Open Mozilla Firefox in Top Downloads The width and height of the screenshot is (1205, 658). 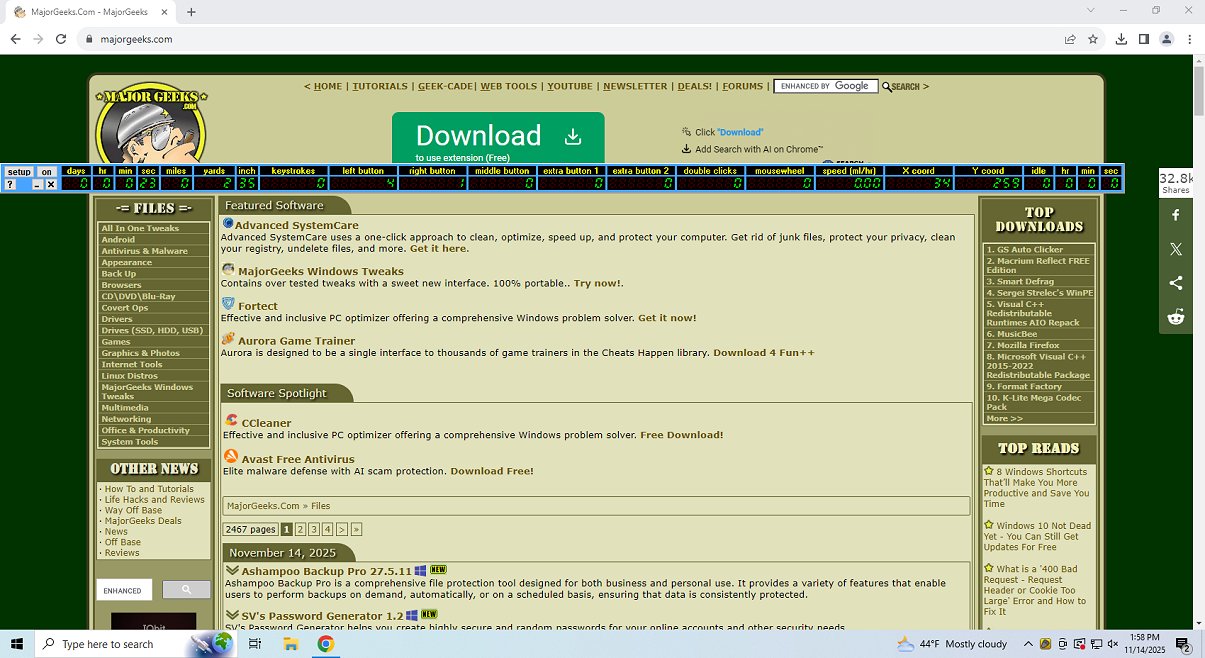point(1023,345)
